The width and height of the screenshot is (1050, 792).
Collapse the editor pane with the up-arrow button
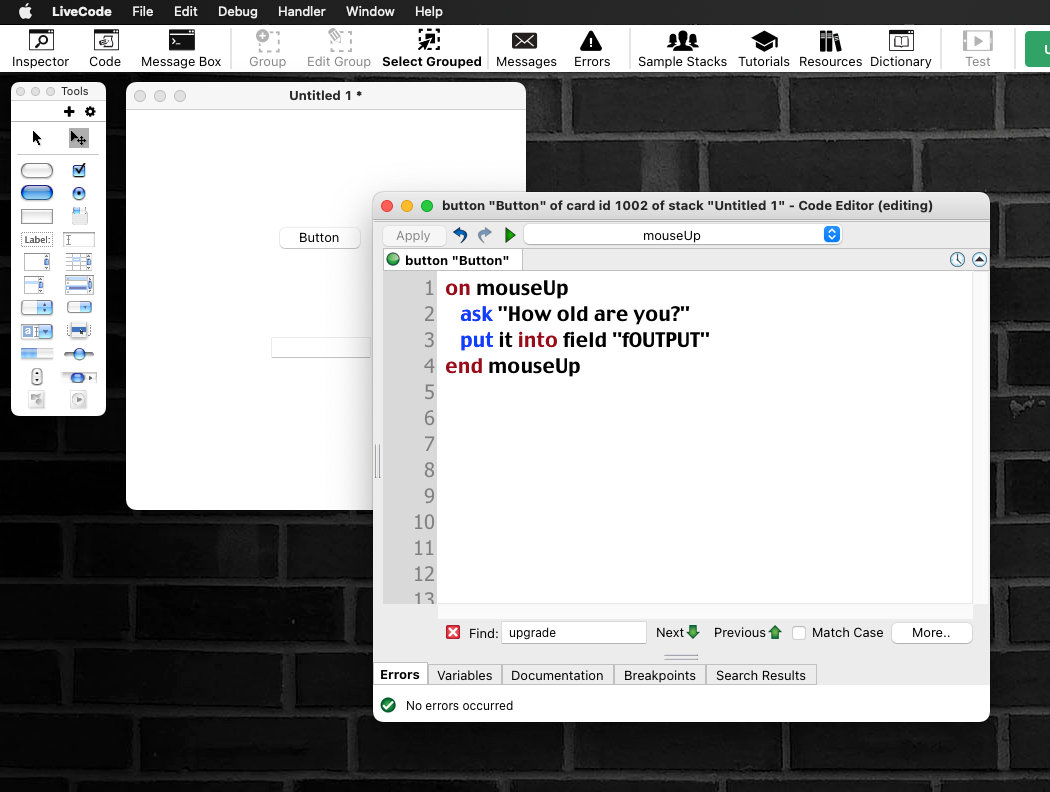[x=979, y=260]
